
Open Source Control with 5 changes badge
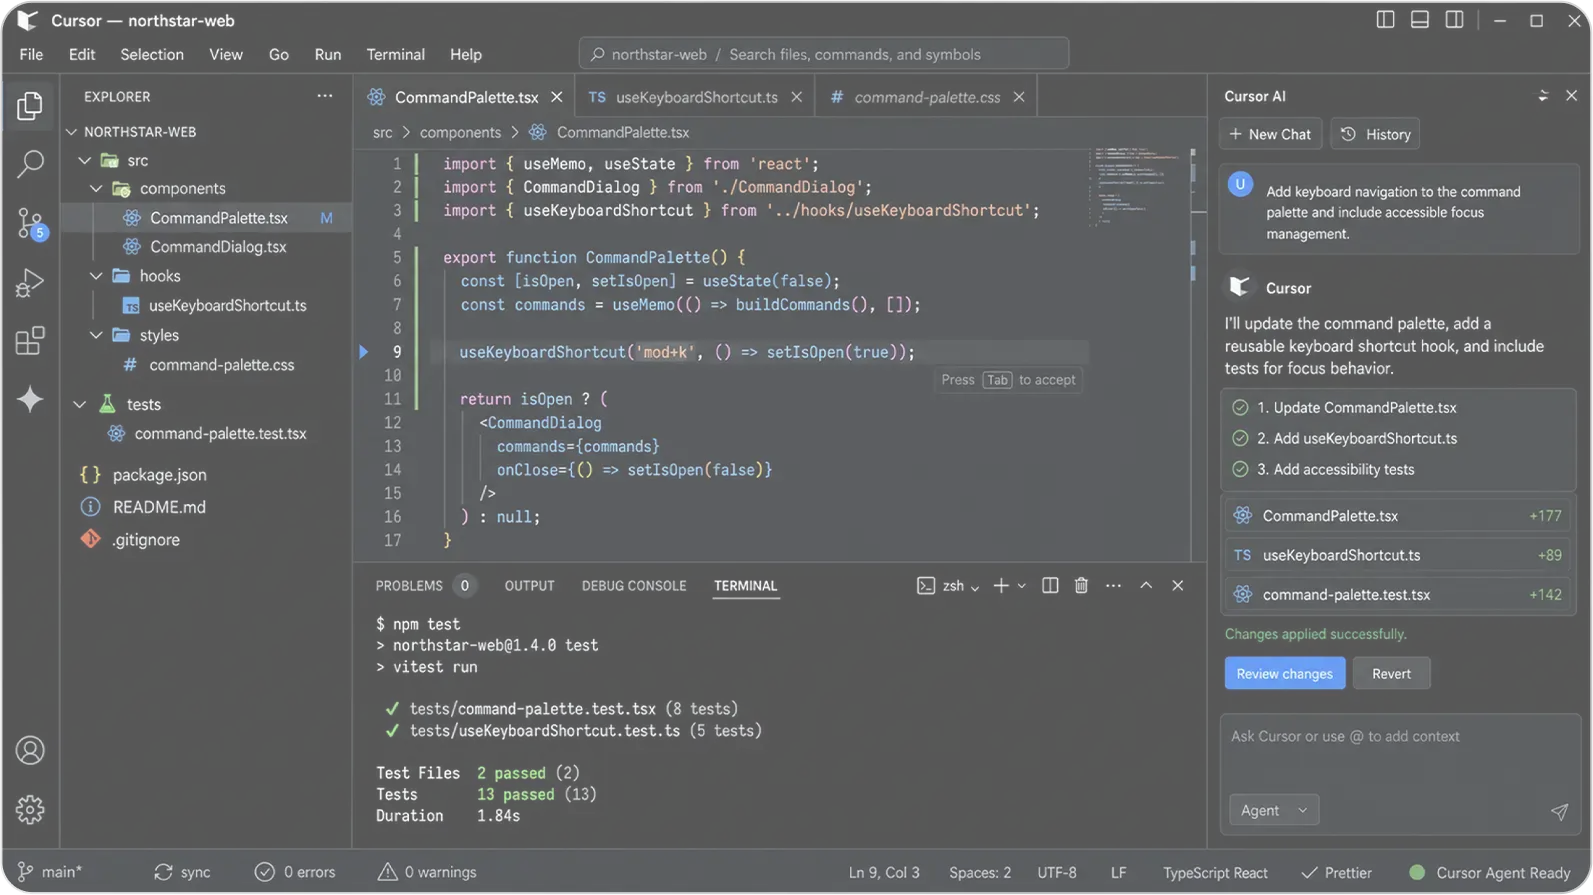click(x=30, y=224)
